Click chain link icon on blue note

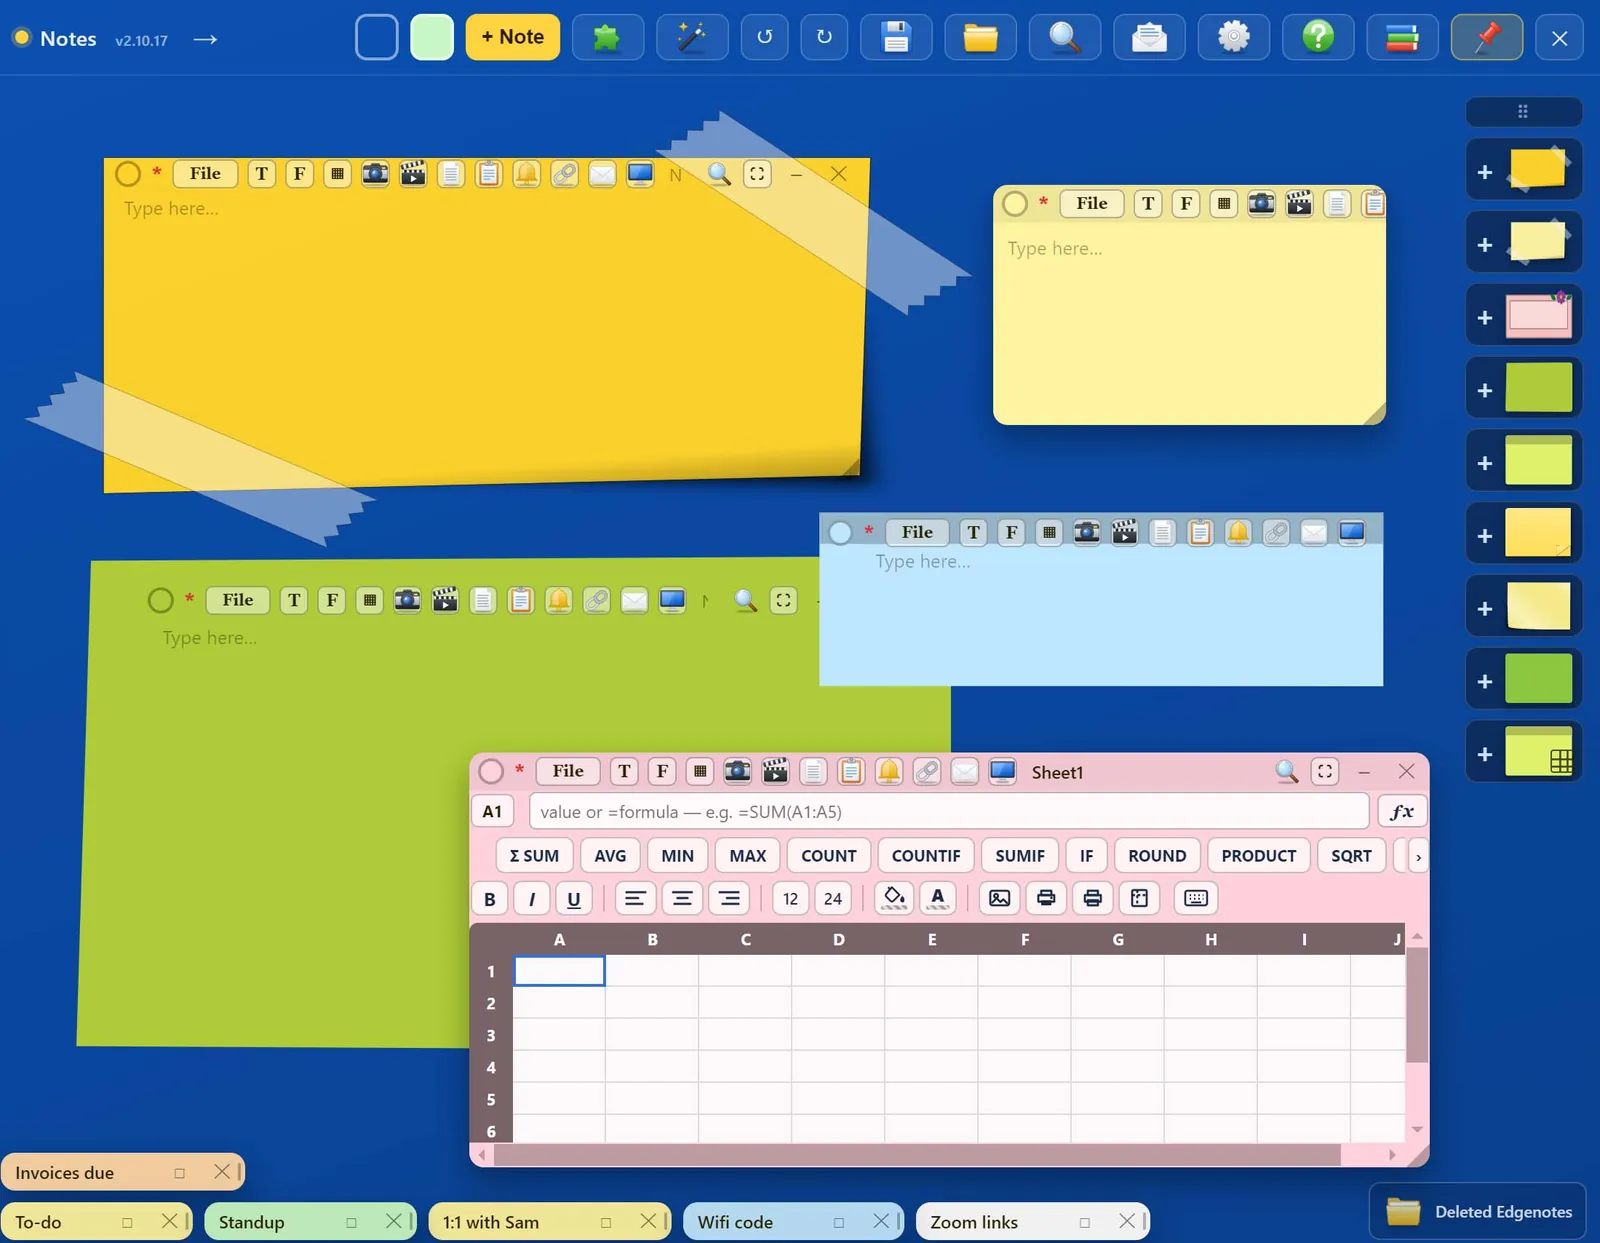[x=1276, y=532]
